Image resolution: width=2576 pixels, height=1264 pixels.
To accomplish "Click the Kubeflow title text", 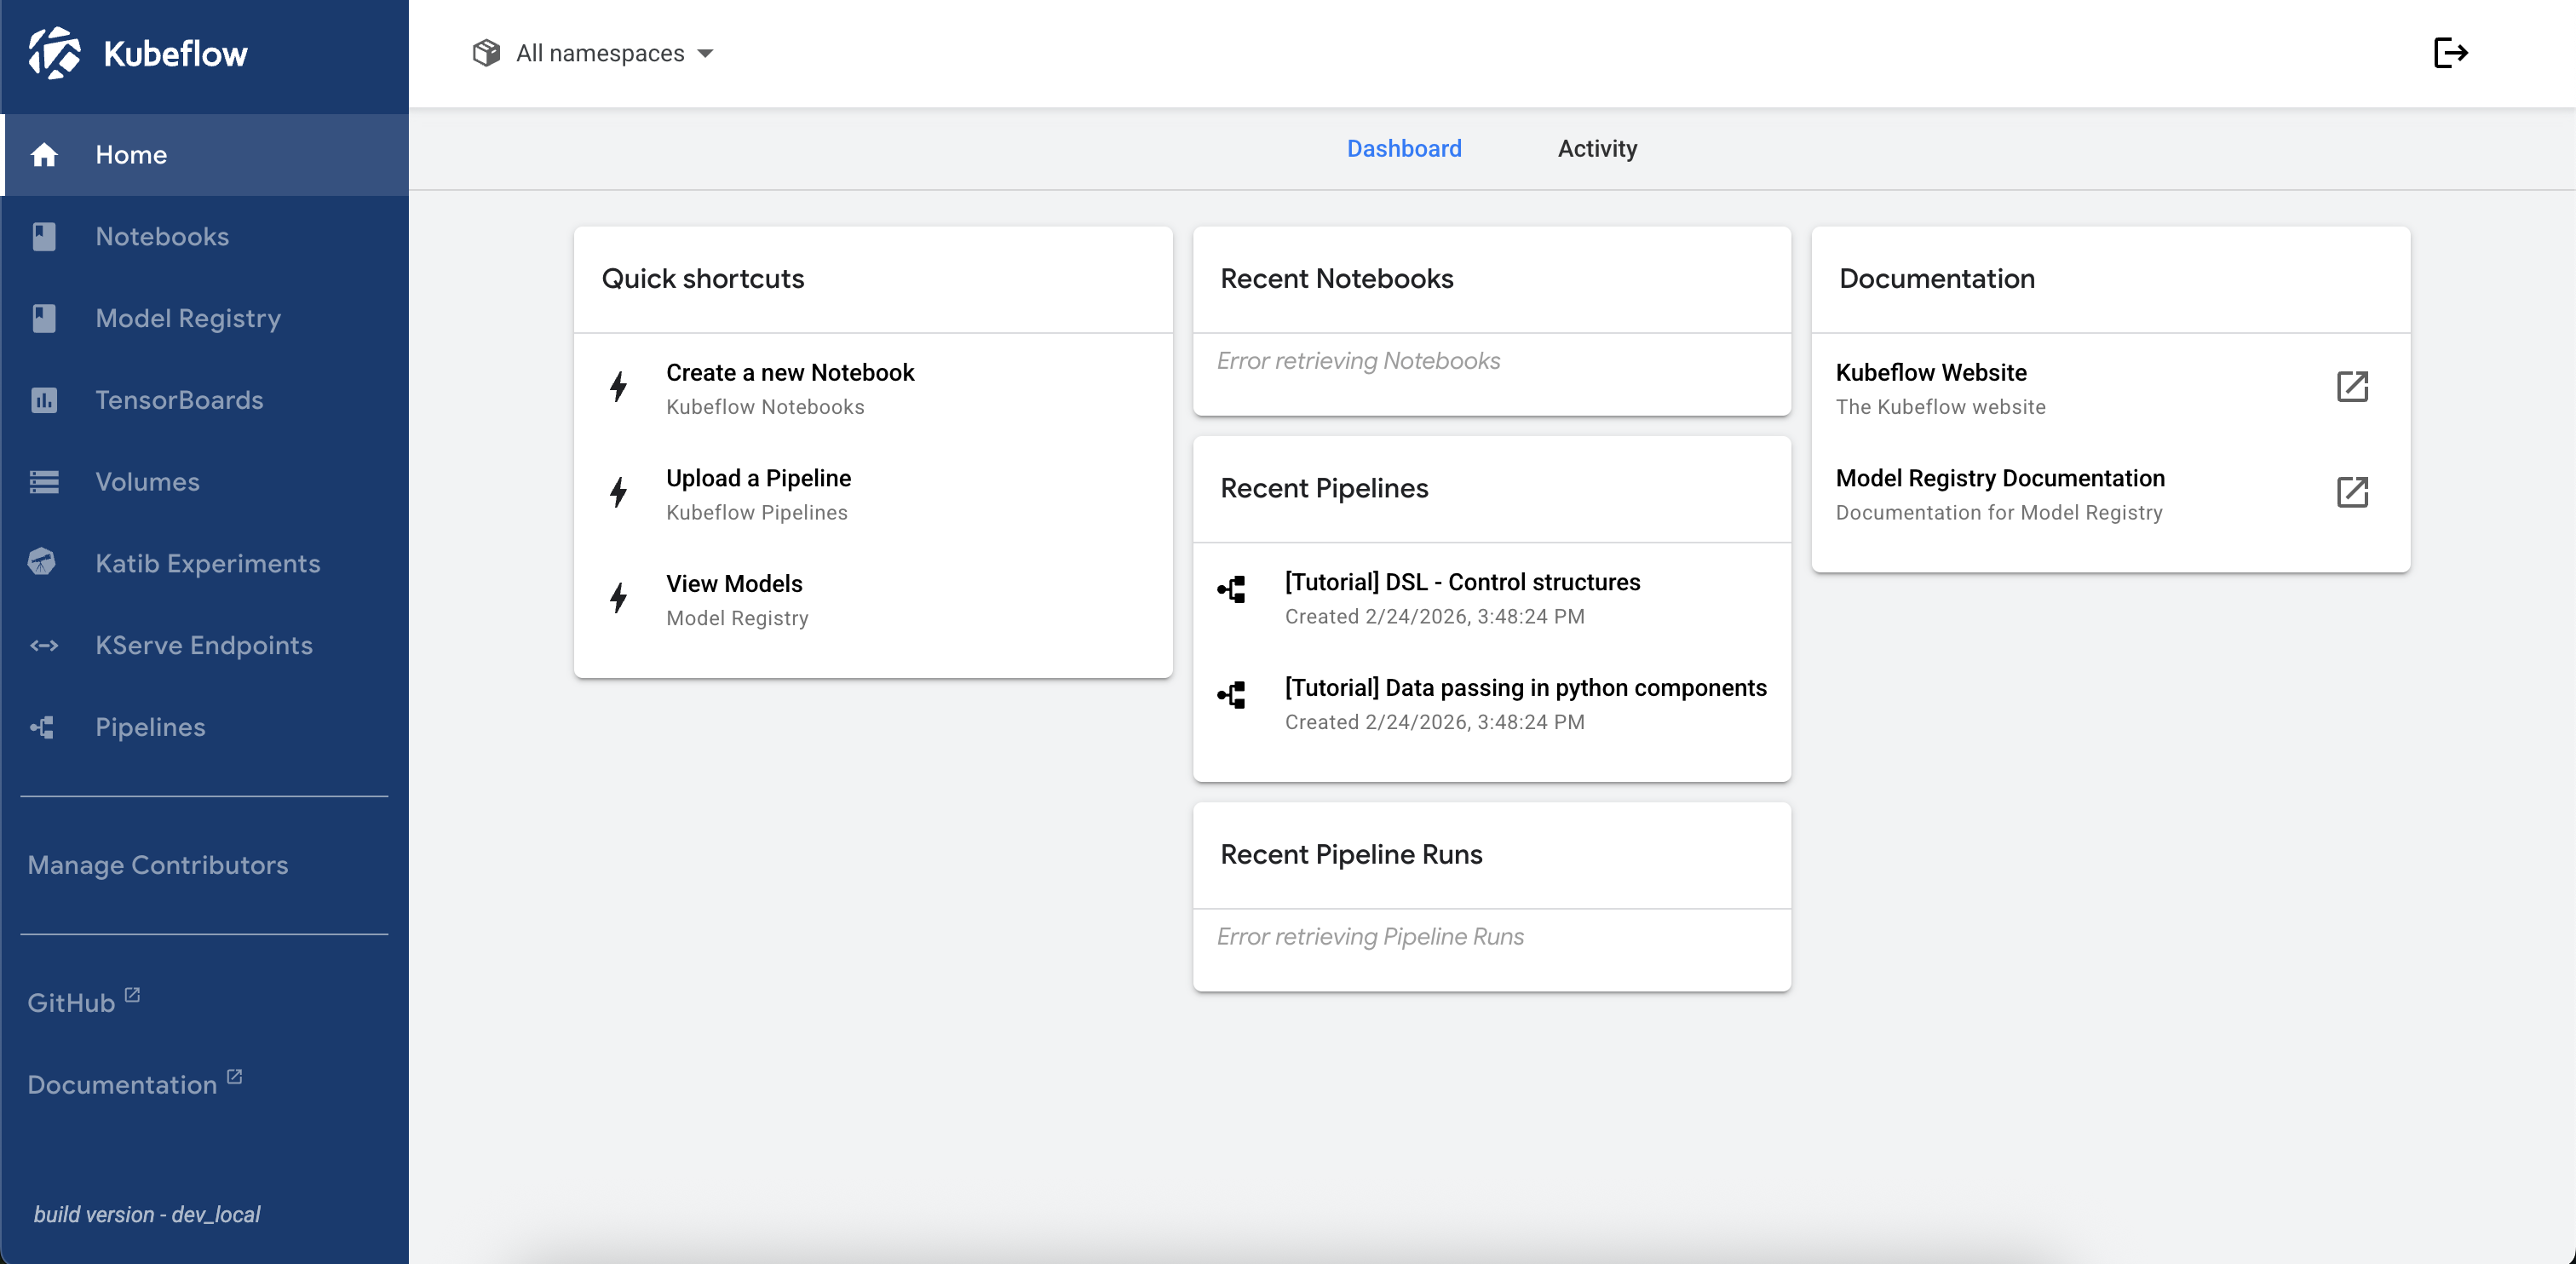I will pos(175,54).
